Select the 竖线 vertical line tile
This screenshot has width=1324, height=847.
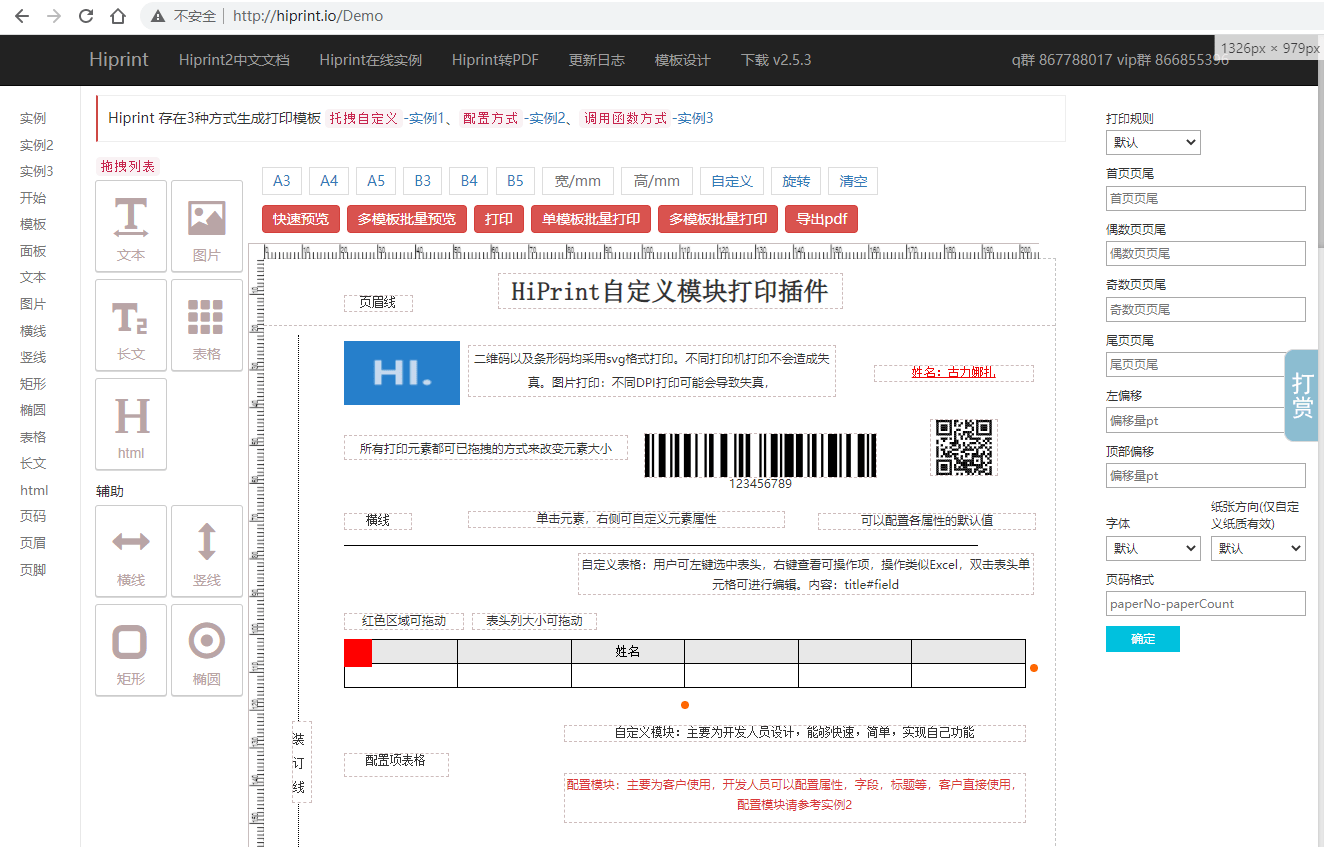pyautogui.click(x=207, y=551)
